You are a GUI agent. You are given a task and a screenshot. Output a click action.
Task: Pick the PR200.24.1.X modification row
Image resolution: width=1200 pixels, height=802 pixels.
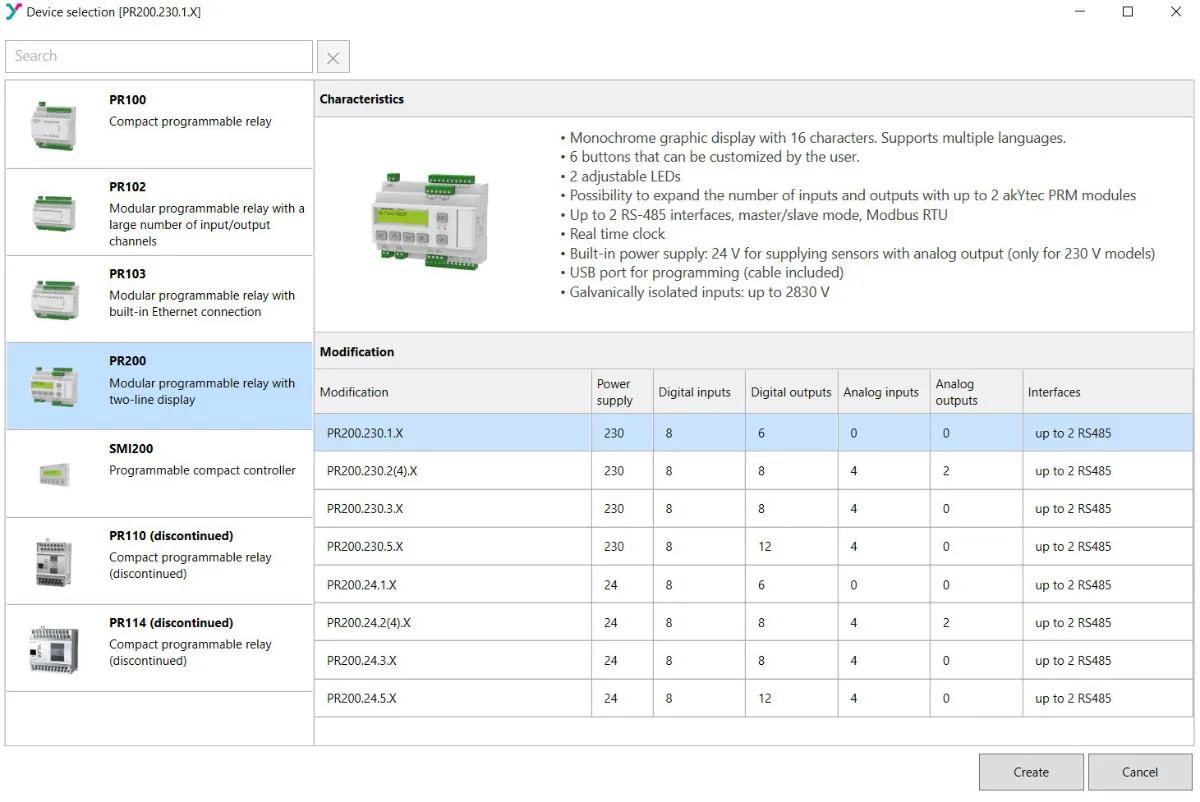click(452, 585)
